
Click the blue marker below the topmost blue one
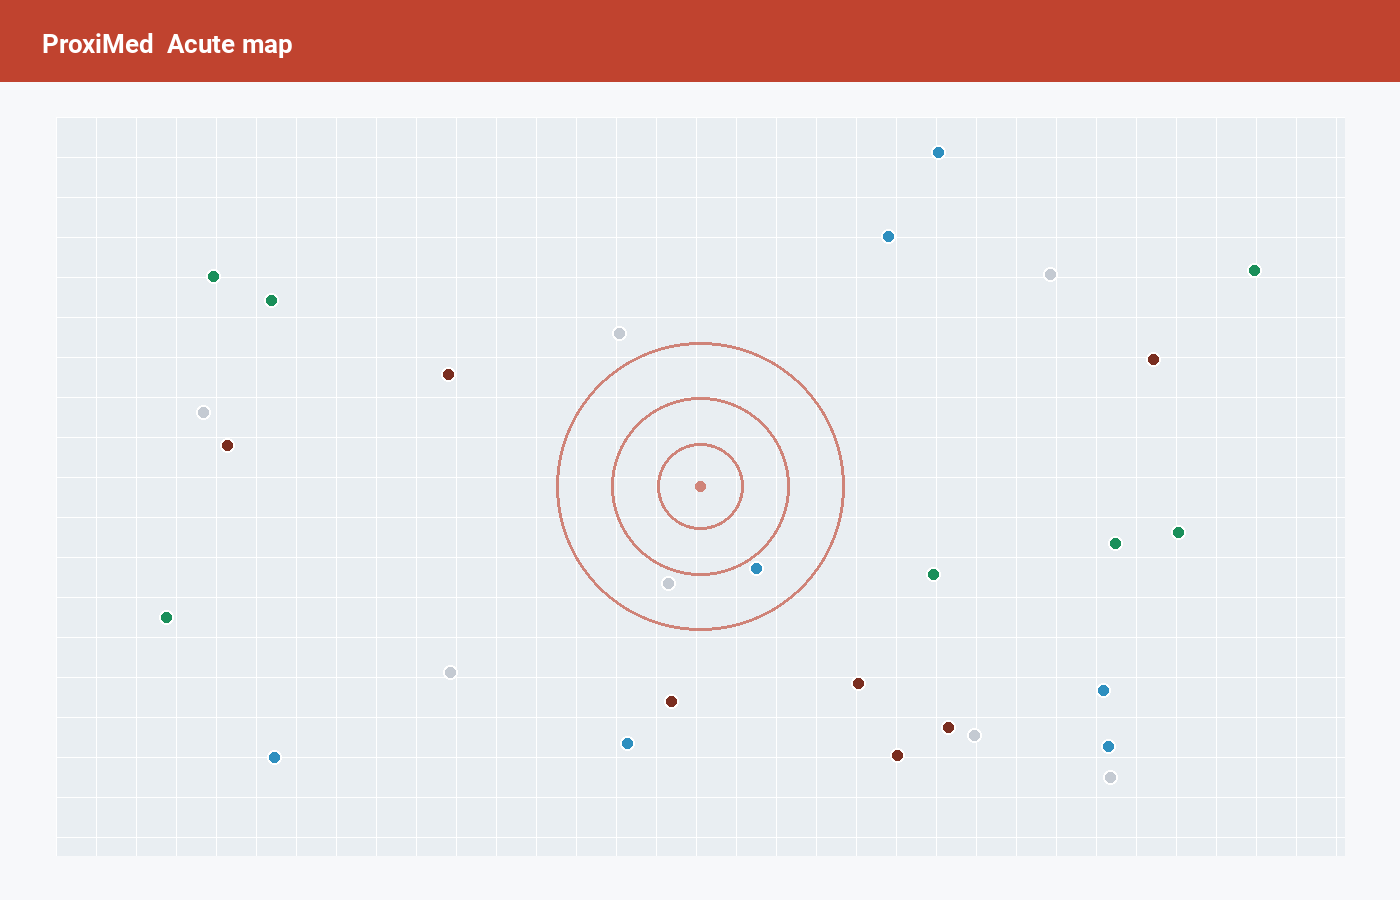(888, 236)
